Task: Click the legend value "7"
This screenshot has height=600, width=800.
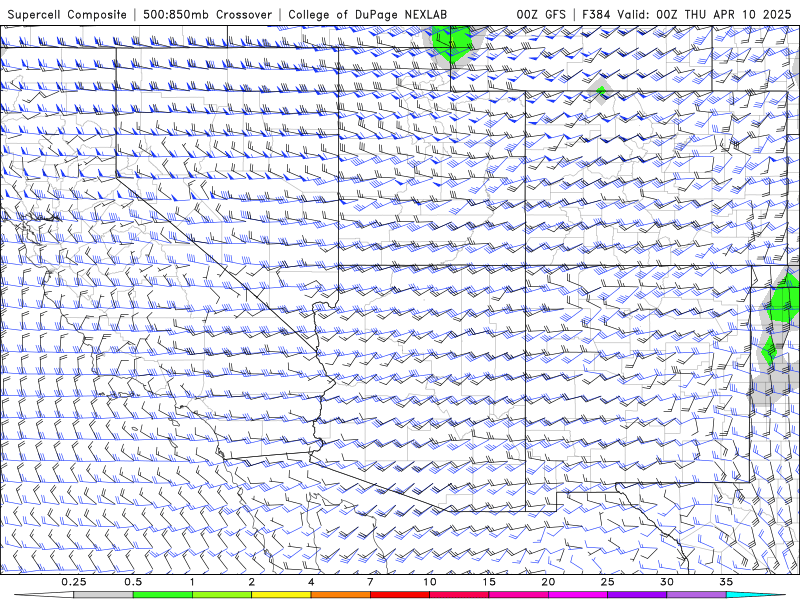Action: (x=370, y=582)
